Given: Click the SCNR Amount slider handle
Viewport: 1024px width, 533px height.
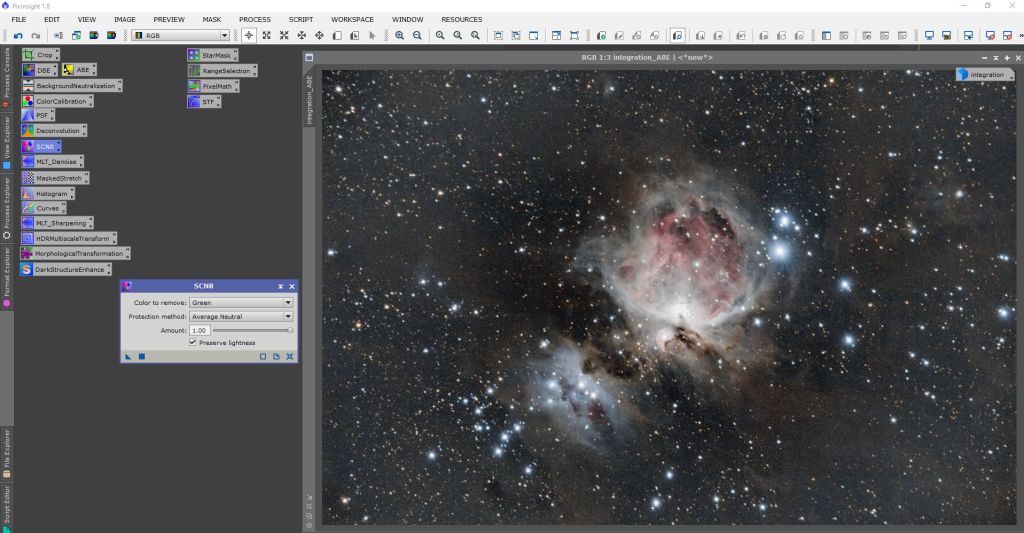Looking at the screenshot, I should (290, 330).
